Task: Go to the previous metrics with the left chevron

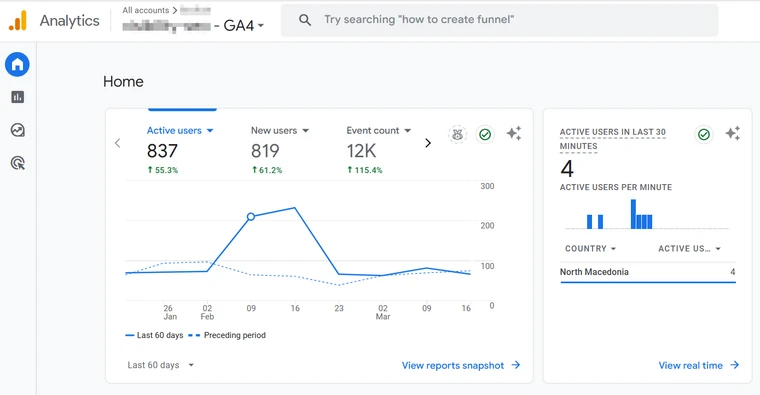Action: [117, 143]
